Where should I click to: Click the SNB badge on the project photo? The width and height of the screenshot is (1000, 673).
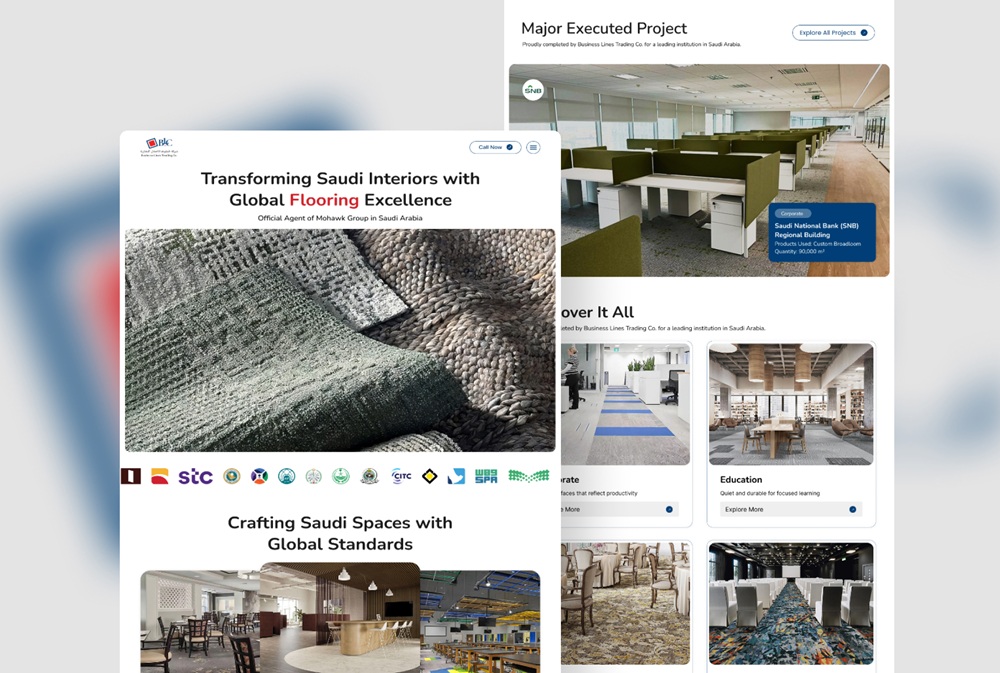[532, 89]
